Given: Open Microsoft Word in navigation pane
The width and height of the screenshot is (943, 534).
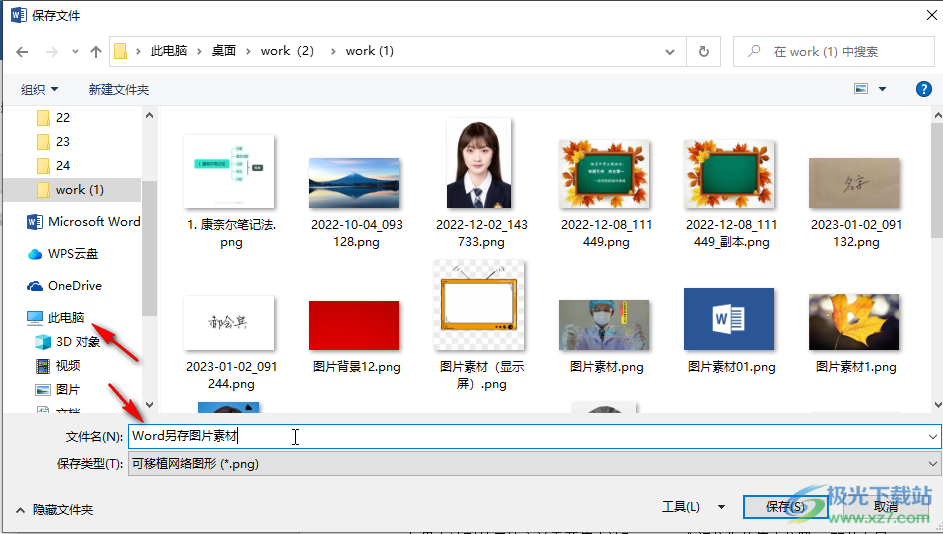Looking at the screenshot, I should pos(84,222).
